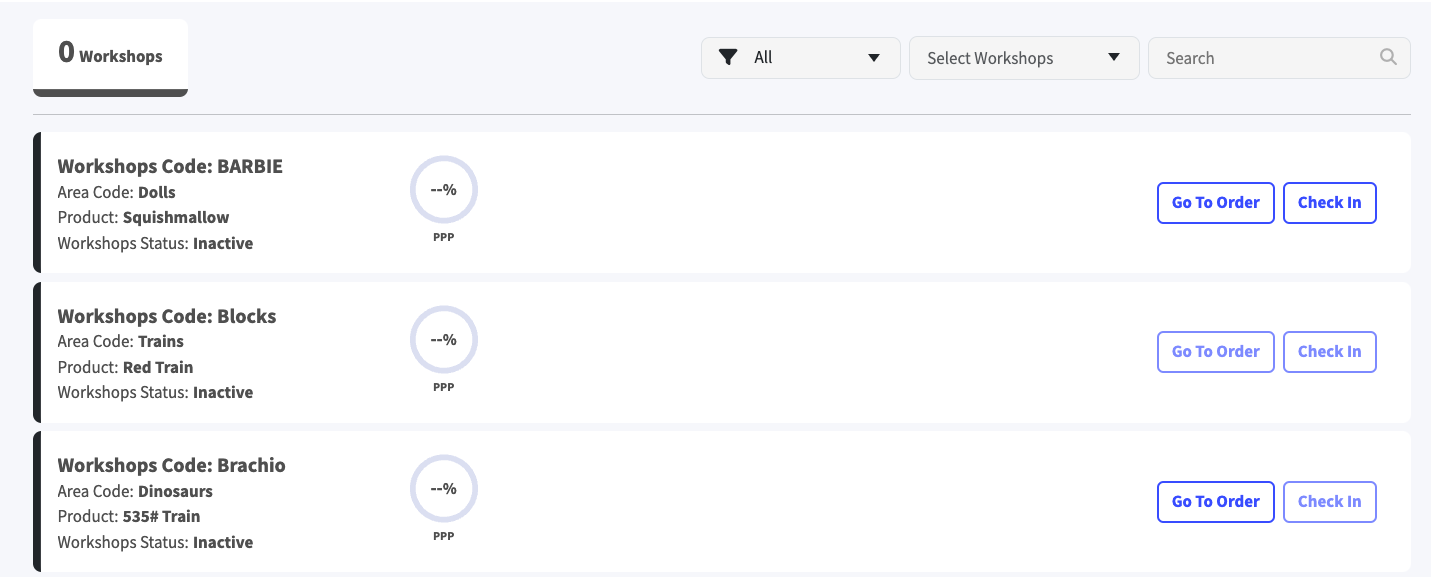This screenshot has width=1431, height=577.
Task: Select 'Workshops Code: Blocks' heading
Action: coord(167,316)
